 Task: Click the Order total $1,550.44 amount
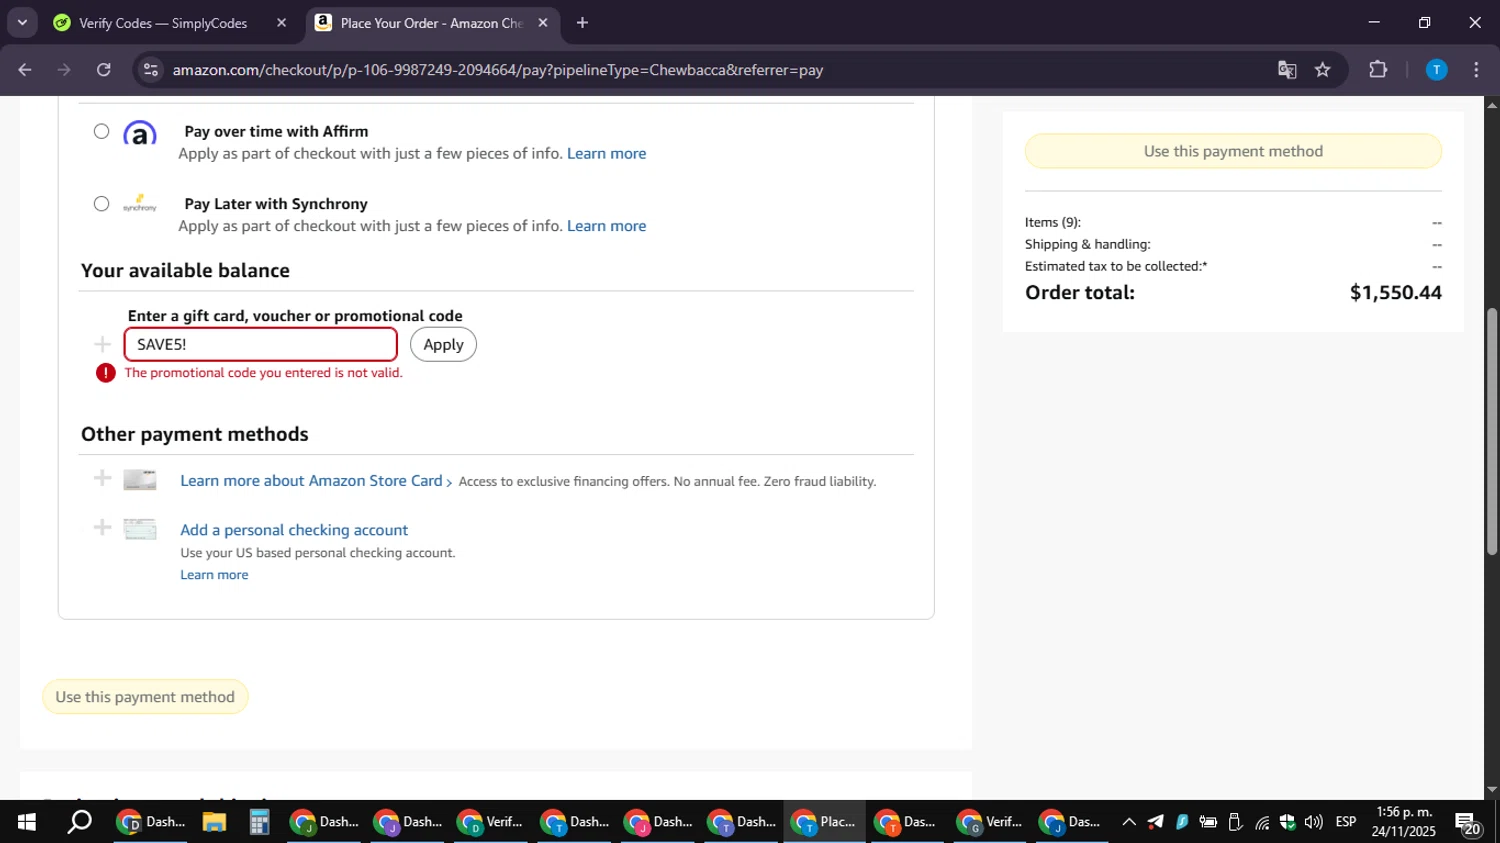click(x=1396, y=293)
